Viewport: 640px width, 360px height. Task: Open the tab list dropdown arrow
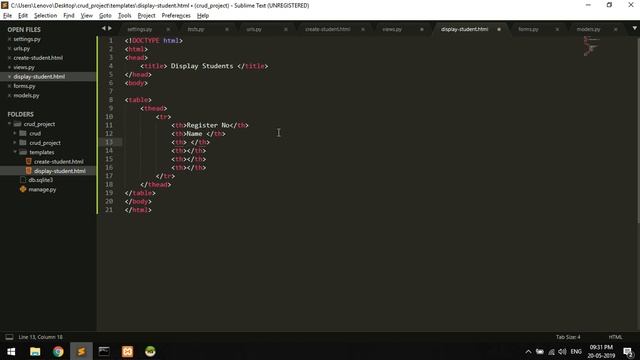tap(635, 28)
